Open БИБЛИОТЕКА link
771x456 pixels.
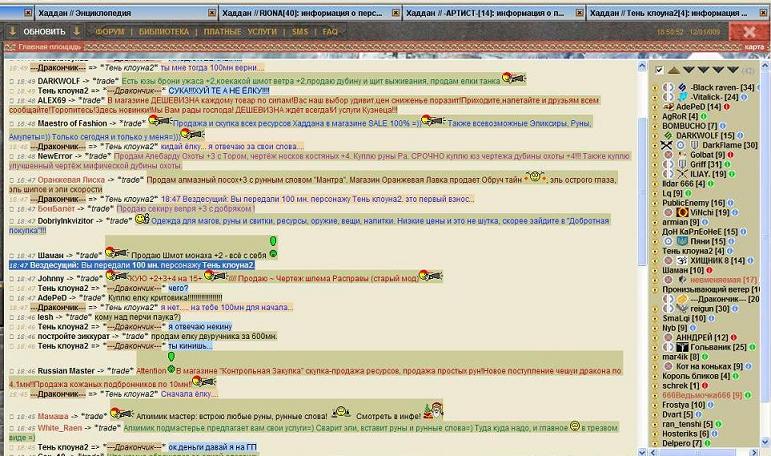(164, 31)
